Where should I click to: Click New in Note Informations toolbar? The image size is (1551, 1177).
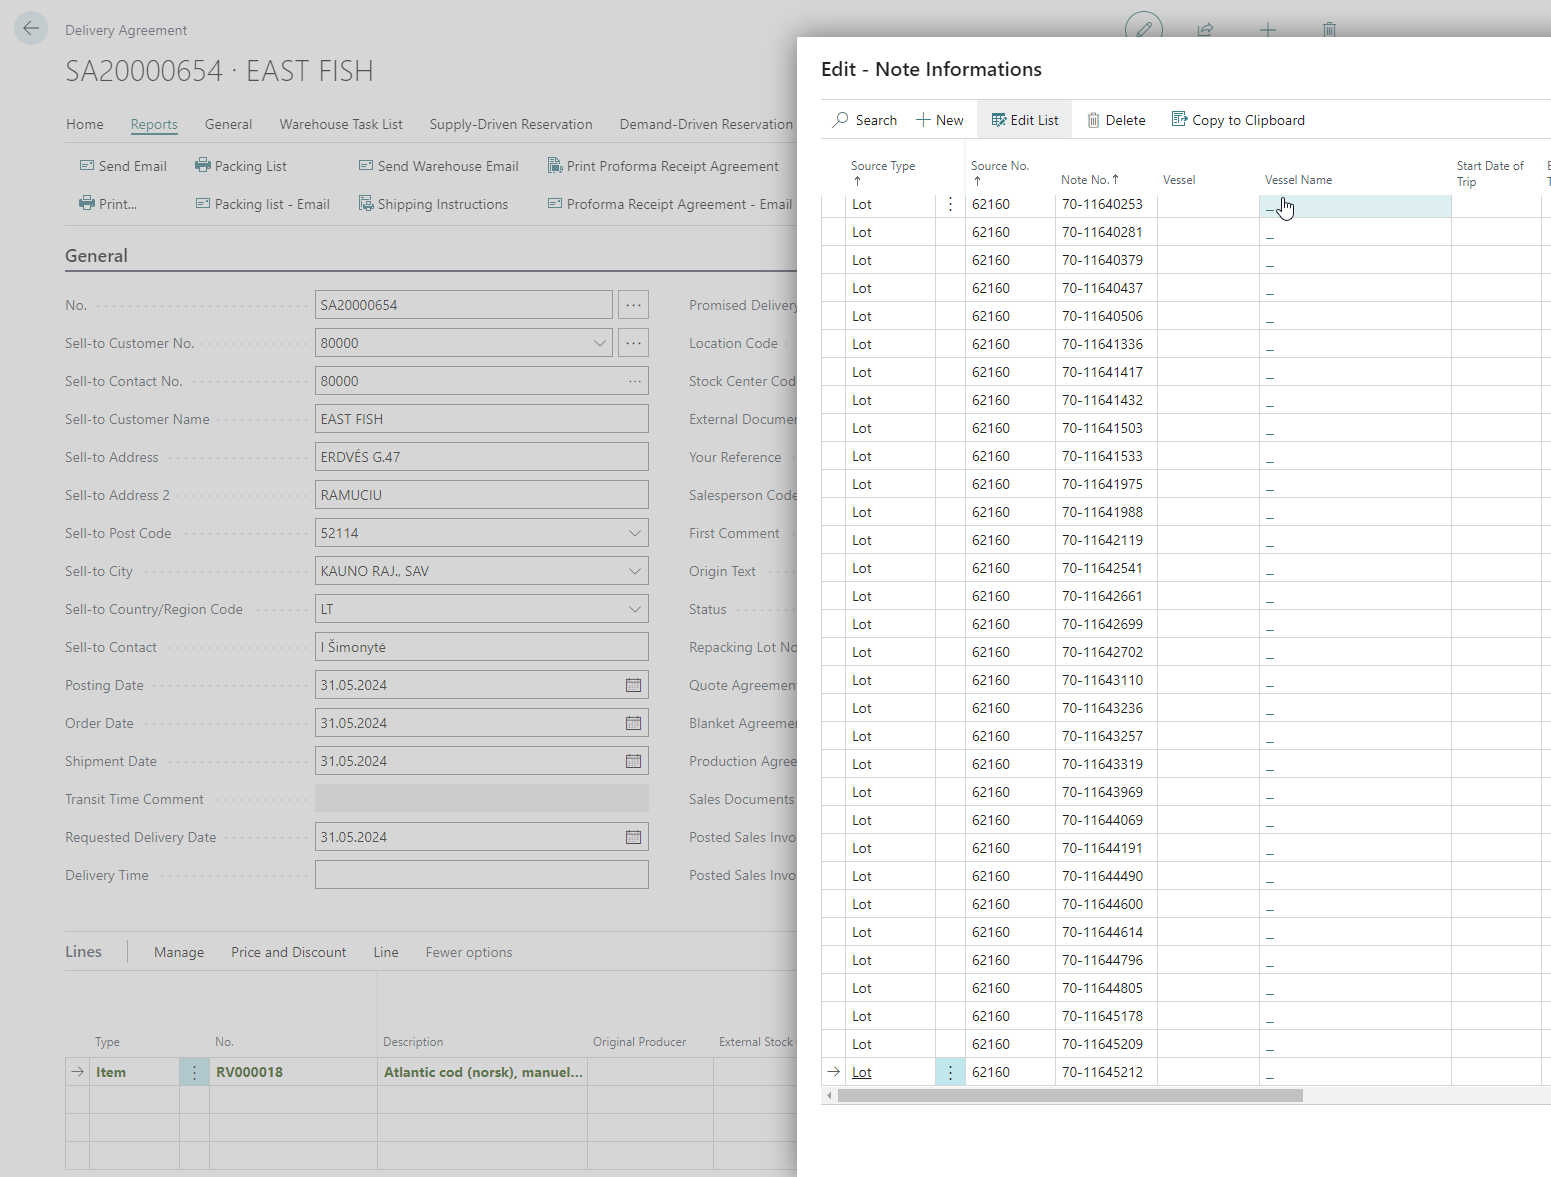coord(939,120)
